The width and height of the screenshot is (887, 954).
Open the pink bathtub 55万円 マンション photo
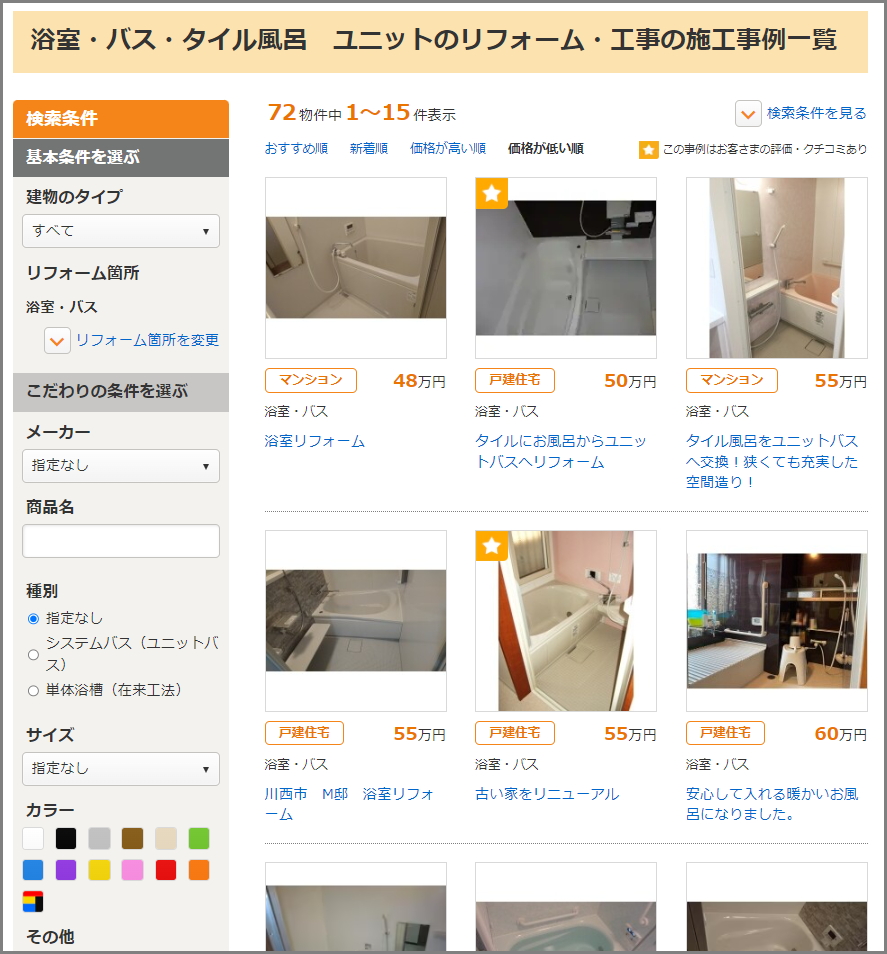pos(777,268)
